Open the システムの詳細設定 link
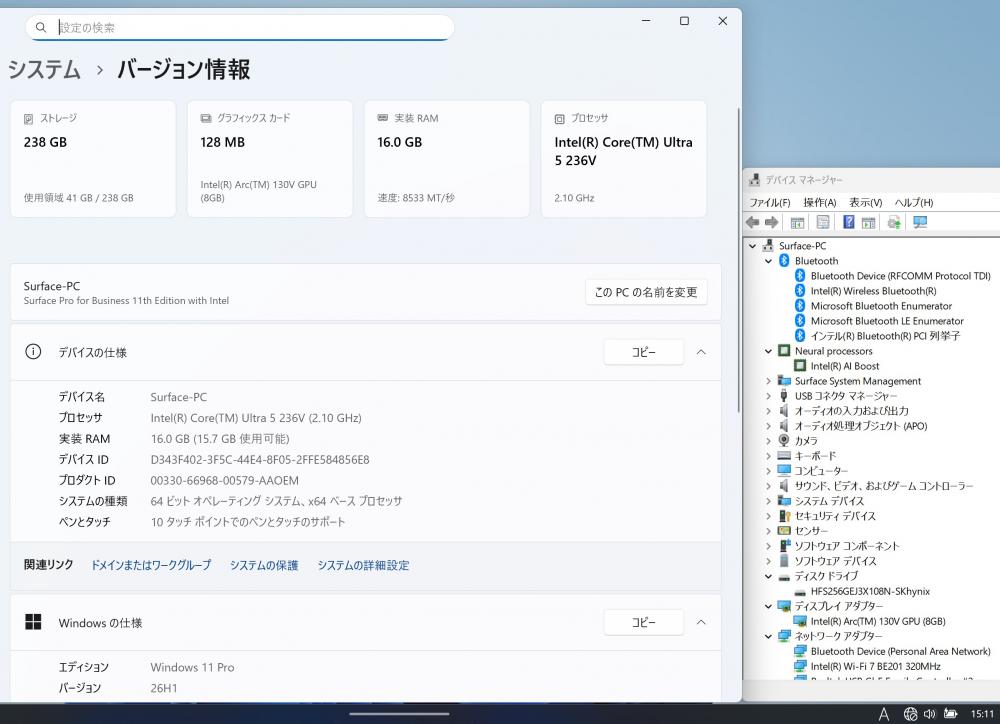This screenshot has width=1000, height=724. coord(363,565)
